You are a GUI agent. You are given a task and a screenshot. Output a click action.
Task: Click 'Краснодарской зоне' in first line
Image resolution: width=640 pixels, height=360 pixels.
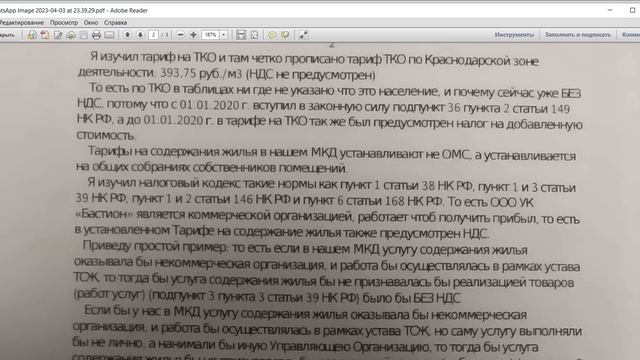pos(482,60)
